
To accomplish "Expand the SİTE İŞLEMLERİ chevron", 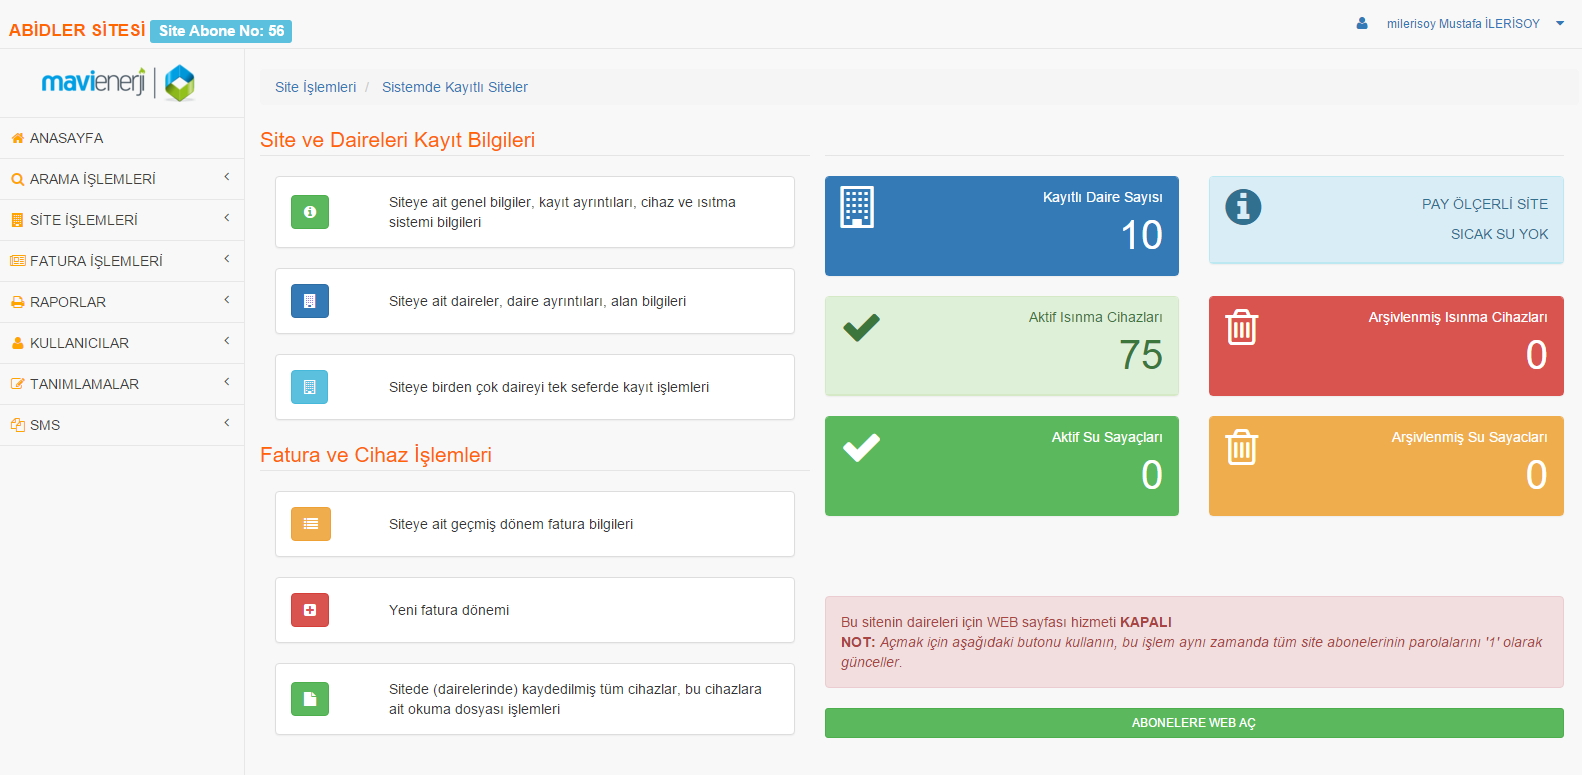I will [x=227, y=218].
